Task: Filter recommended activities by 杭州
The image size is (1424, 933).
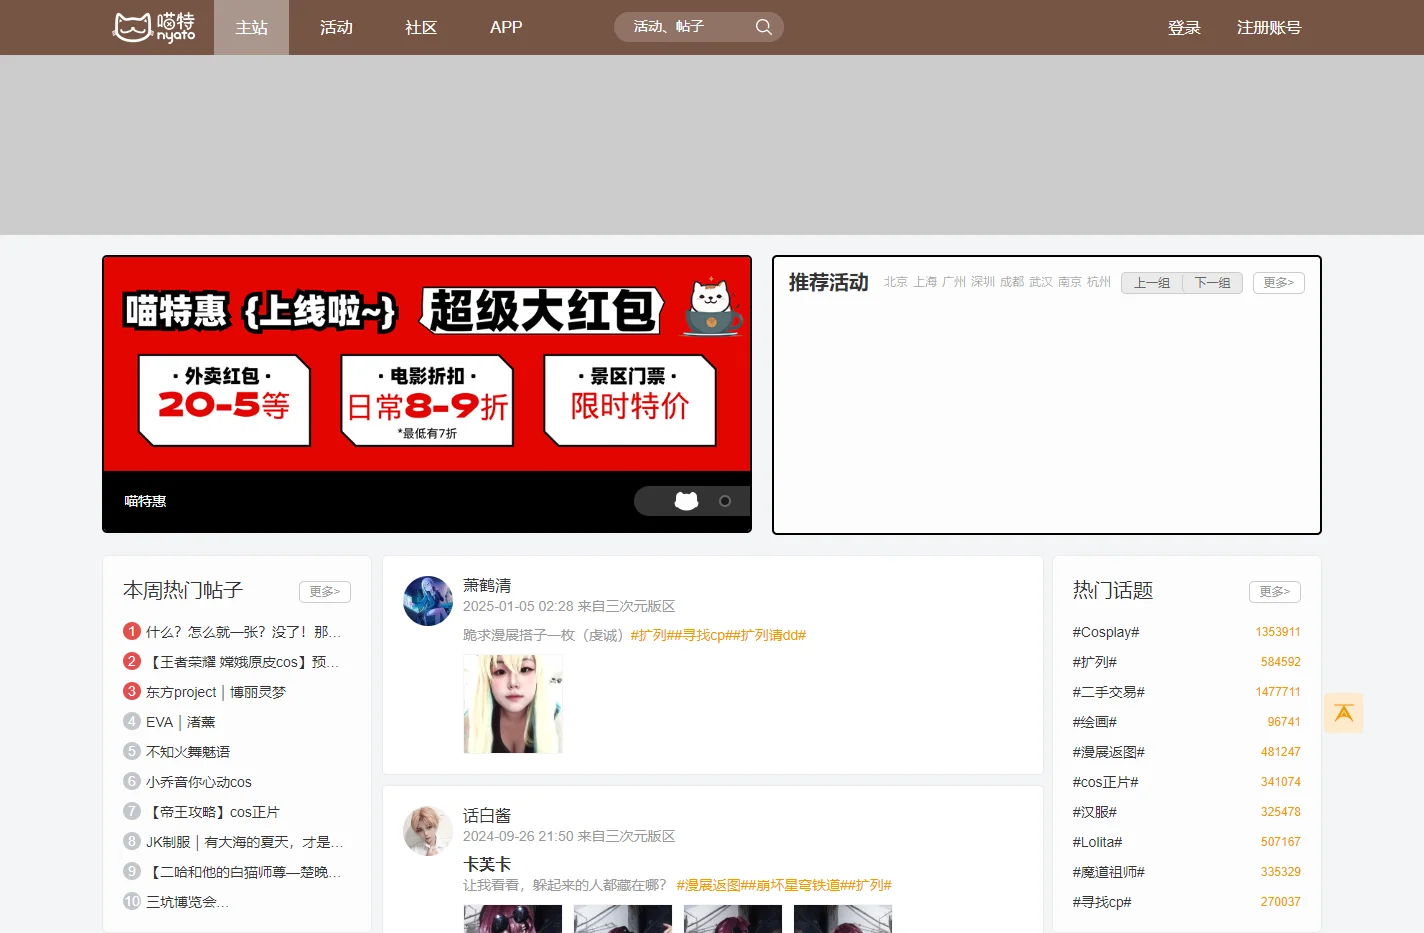Action: (x=1099, y=282)
